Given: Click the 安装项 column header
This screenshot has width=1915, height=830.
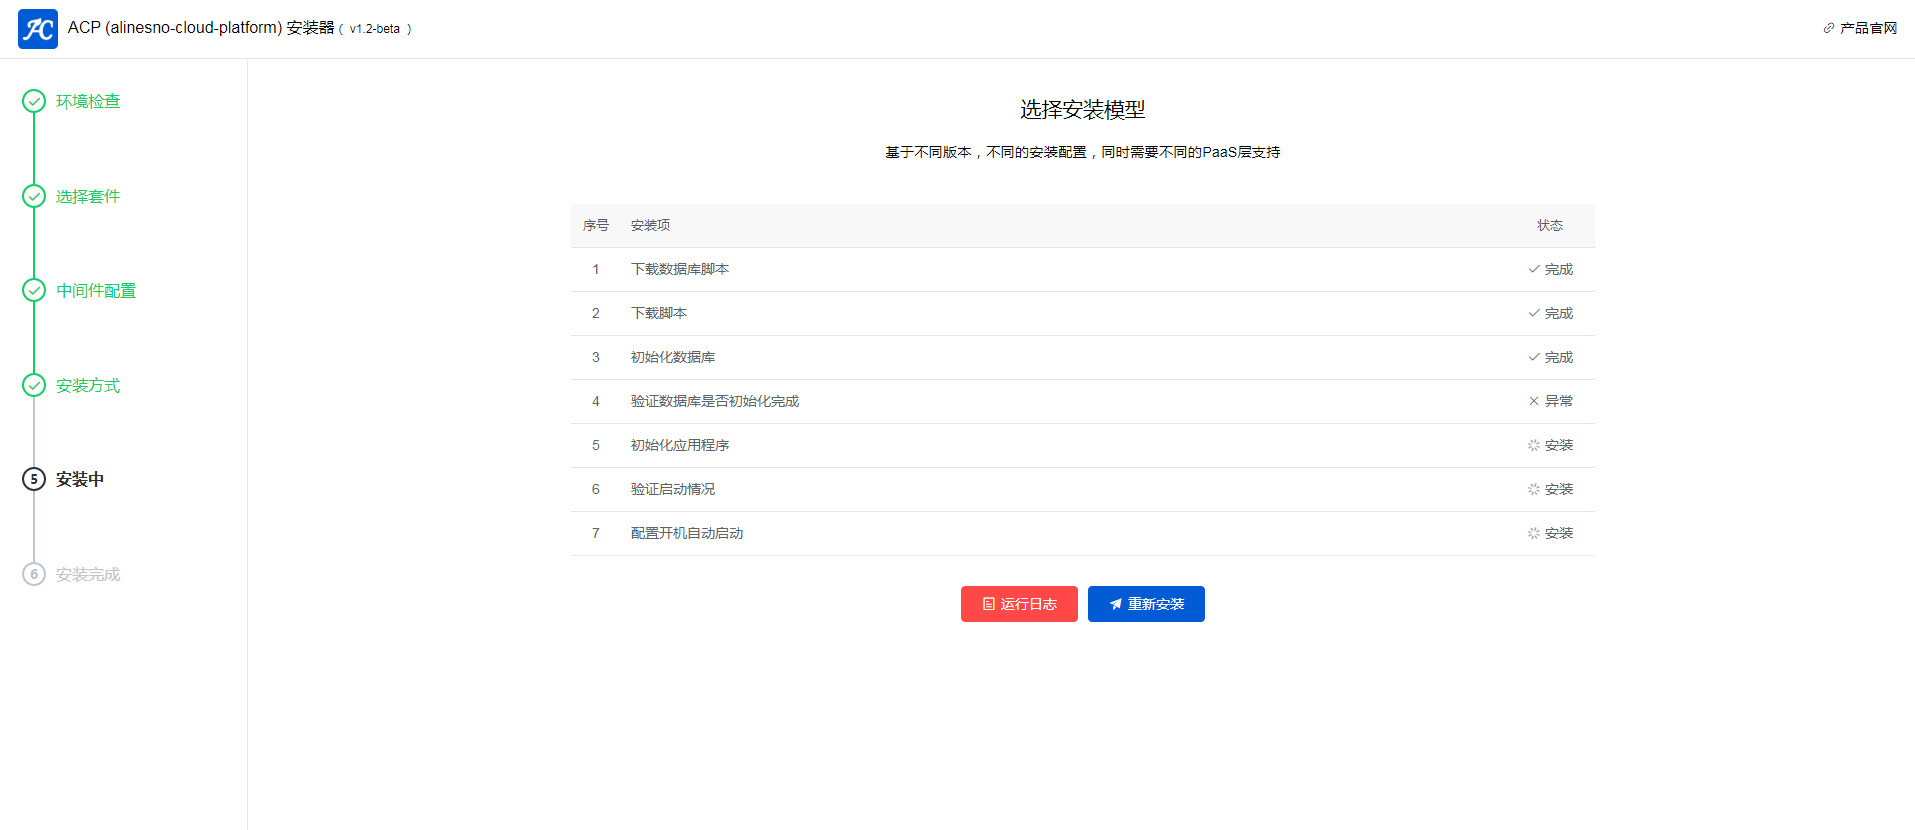Looking at the screenshot, I should (650, 226).
